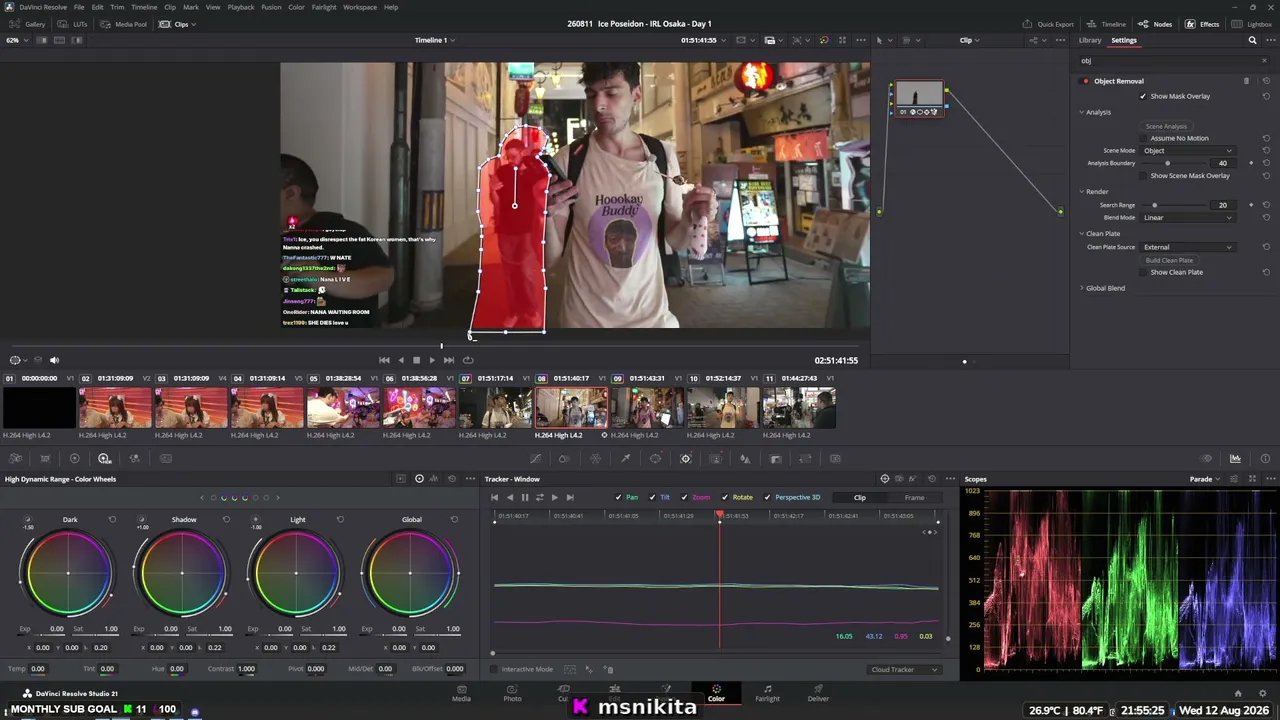Enable Show Scene Mask Overlay
The width and height of the screenshot is (1280, 720).
coord(1143,176)
